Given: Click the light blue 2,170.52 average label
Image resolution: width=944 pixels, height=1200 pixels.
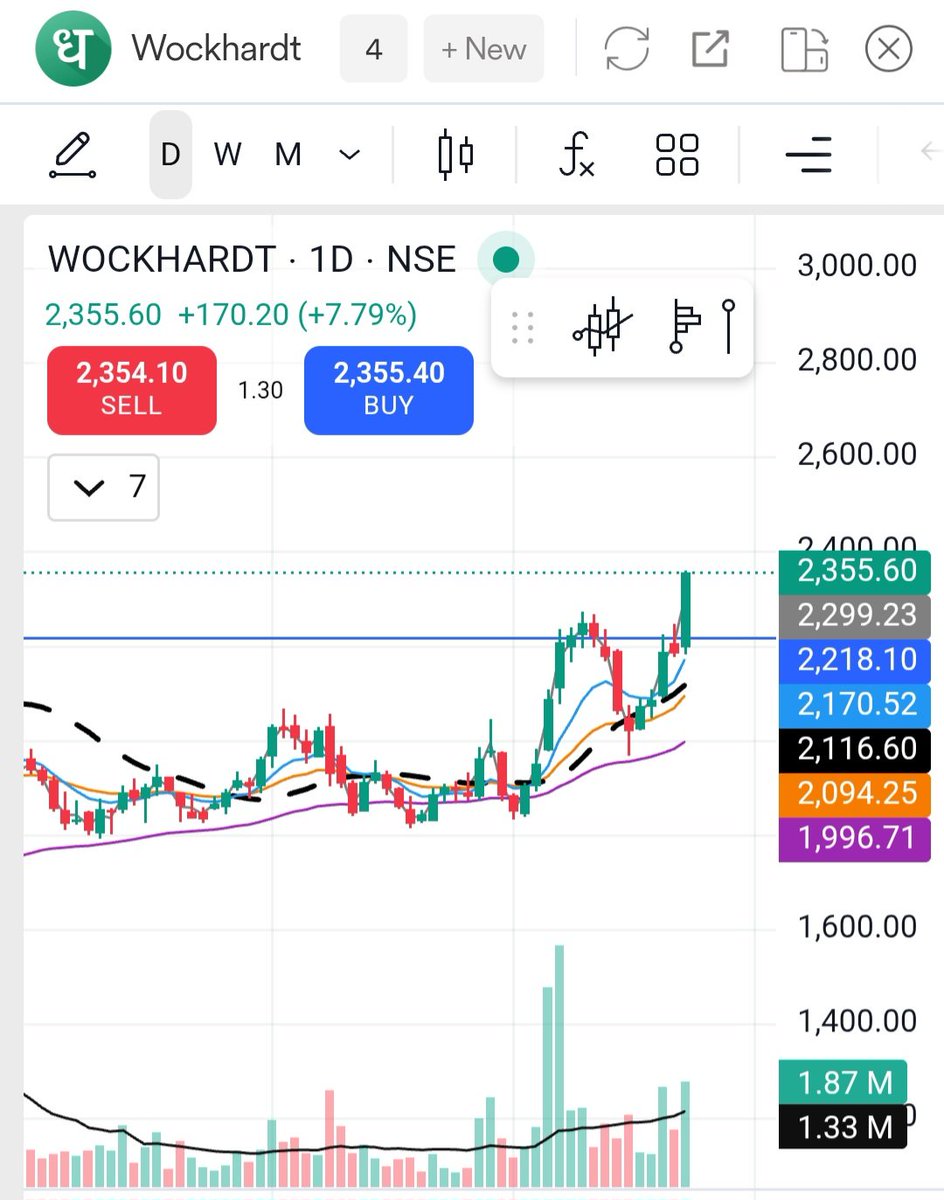Looking at the screenshot, I should (855, 704).
